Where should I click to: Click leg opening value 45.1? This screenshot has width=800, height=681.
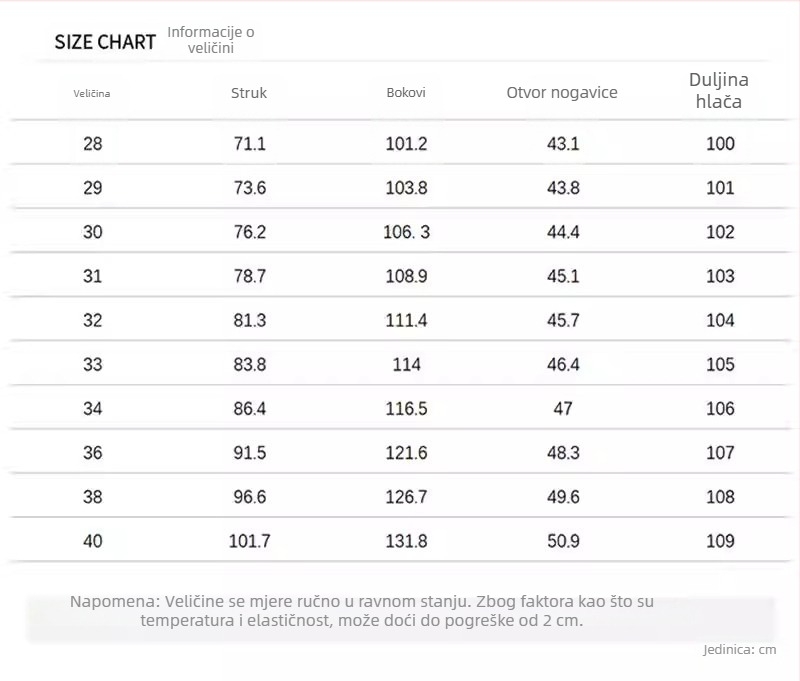[x=563, y=276]
